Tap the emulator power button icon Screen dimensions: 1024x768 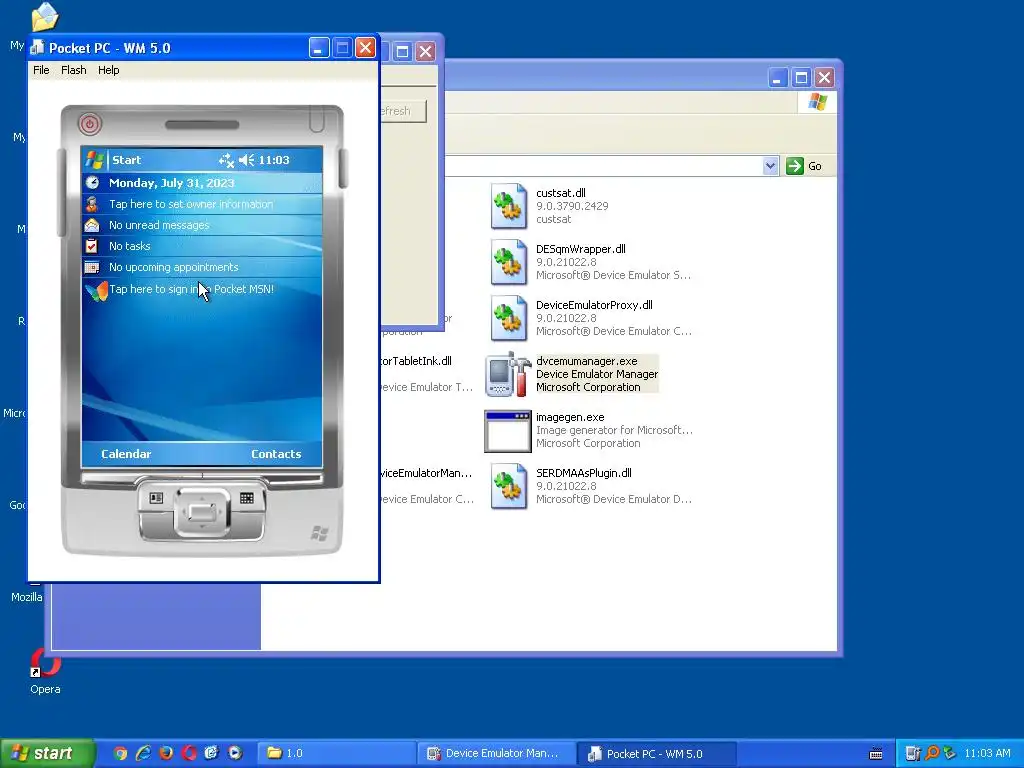click(90, 124)
